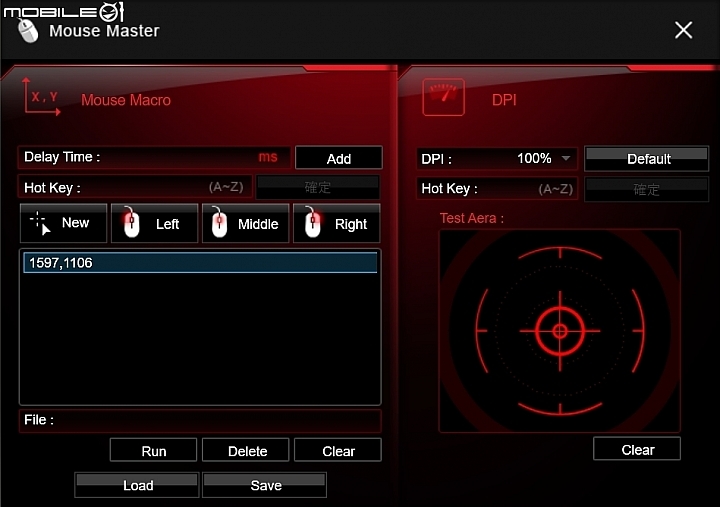Select the 1597,1106 macro entry
The height and width of the screenshot is (507, 720).
(200, 263)
